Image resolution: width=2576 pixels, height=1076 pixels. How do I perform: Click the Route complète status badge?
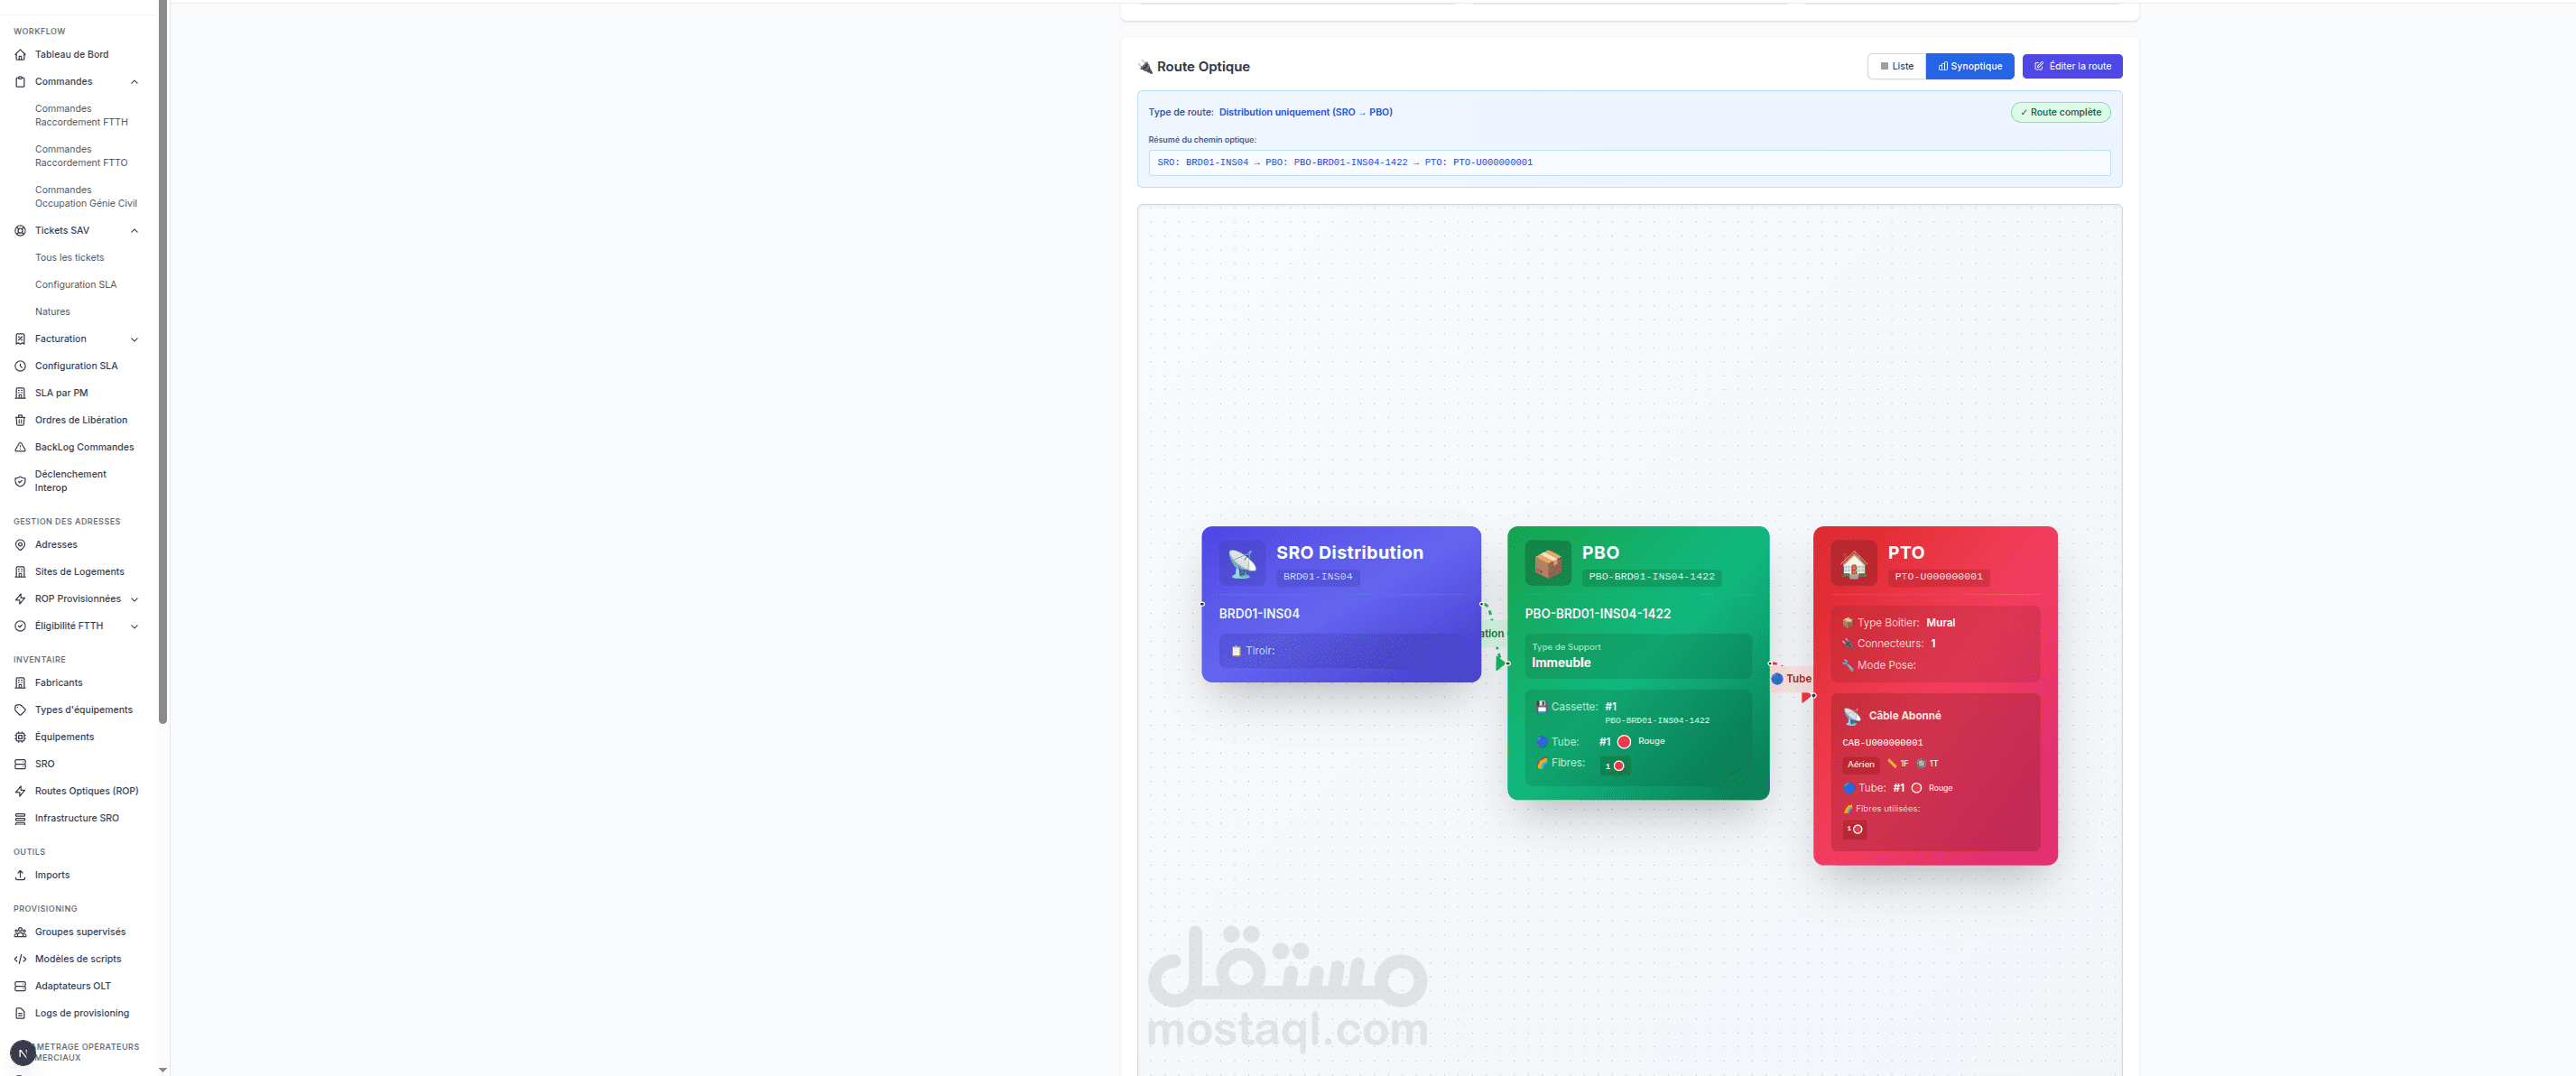2059,113
